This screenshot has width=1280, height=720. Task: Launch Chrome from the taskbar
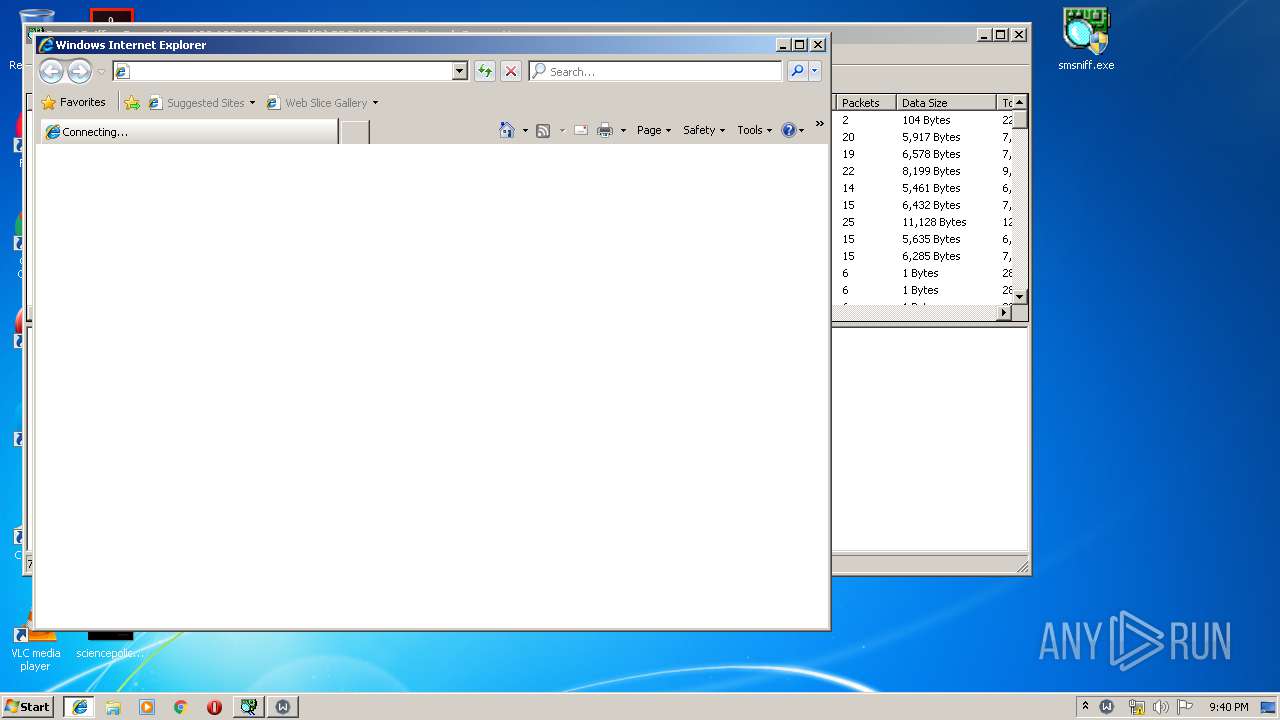tap(181, 707)
